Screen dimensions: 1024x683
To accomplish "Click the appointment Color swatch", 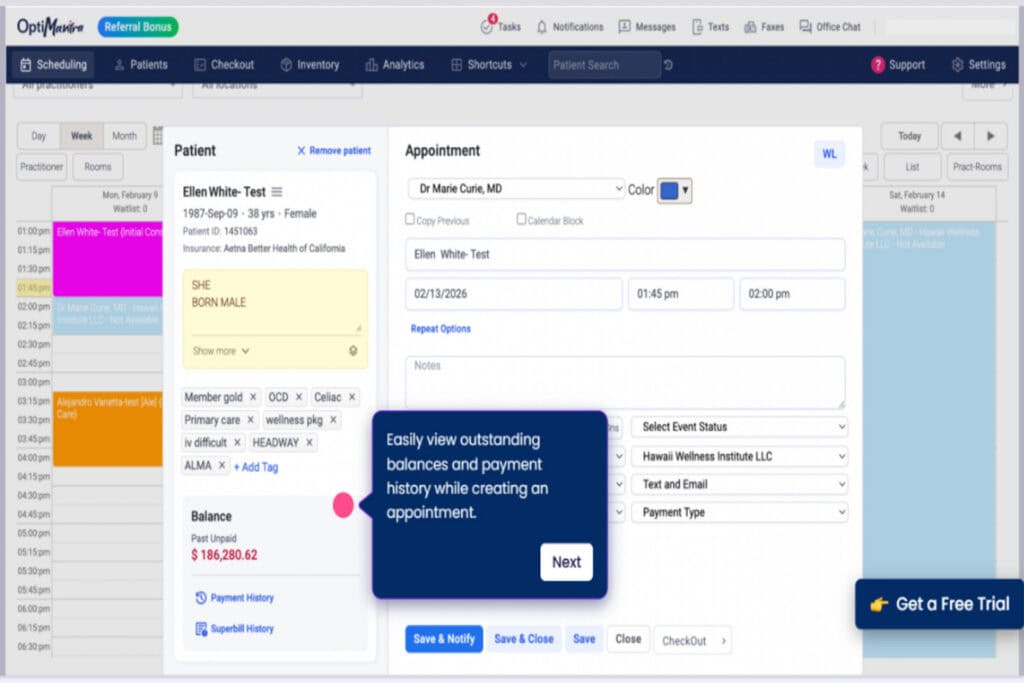I will [669, 190].
